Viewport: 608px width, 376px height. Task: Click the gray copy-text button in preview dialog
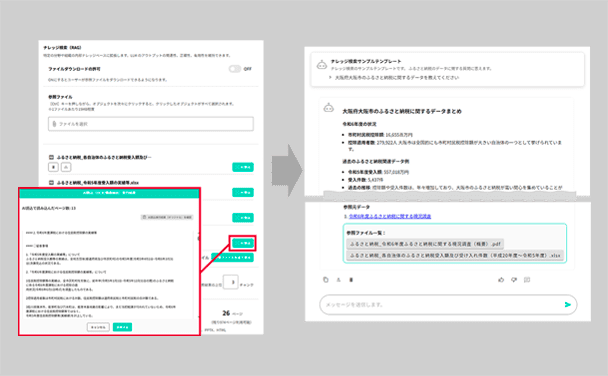tap(167, 217)
